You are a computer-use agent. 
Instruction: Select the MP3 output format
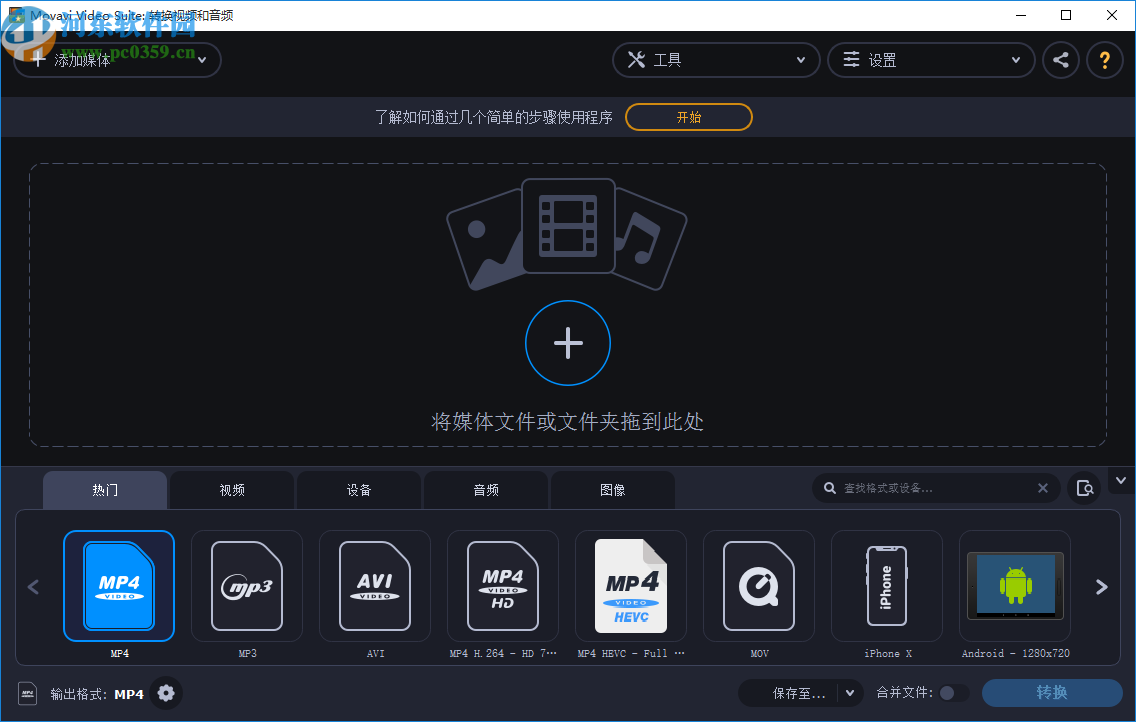pos(247,586)
